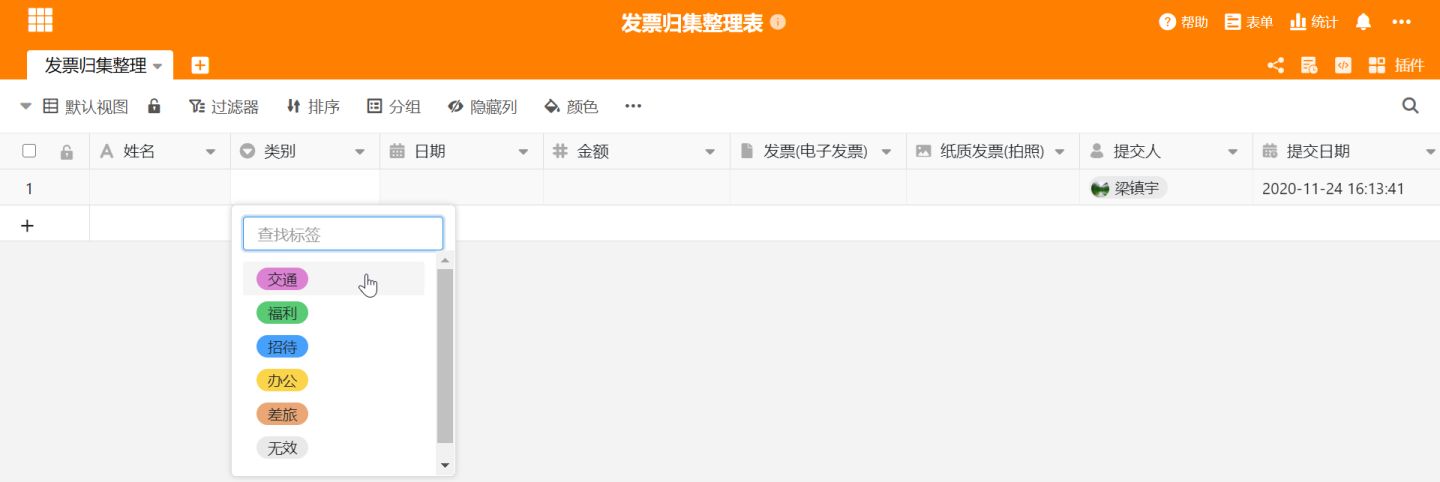Screen dimensions: 1440x482
Task: Open 帮助 help
Action: coord(1184,22)
